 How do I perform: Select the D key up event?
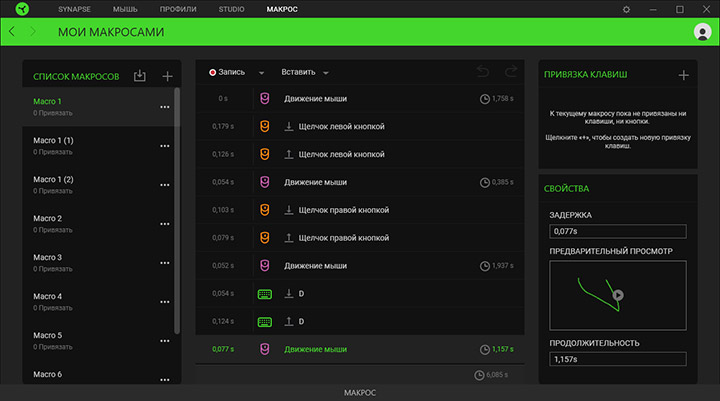[x=360, y=322]
